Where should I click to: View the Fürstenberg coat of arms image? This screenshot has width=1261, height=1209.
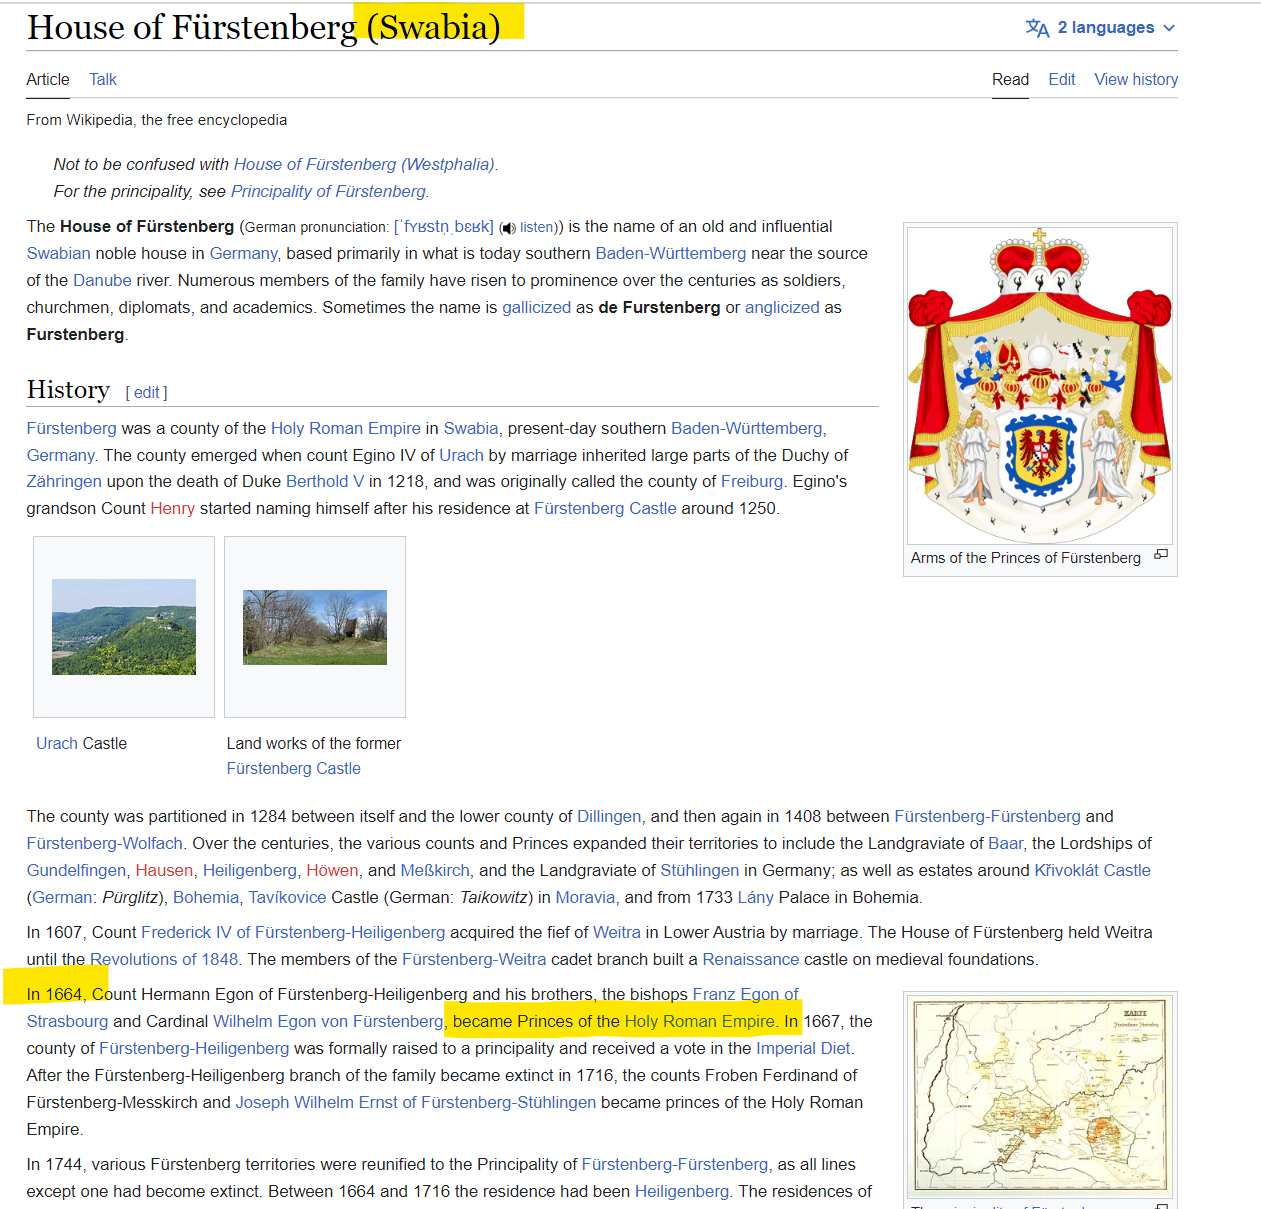click(1040, 385)
